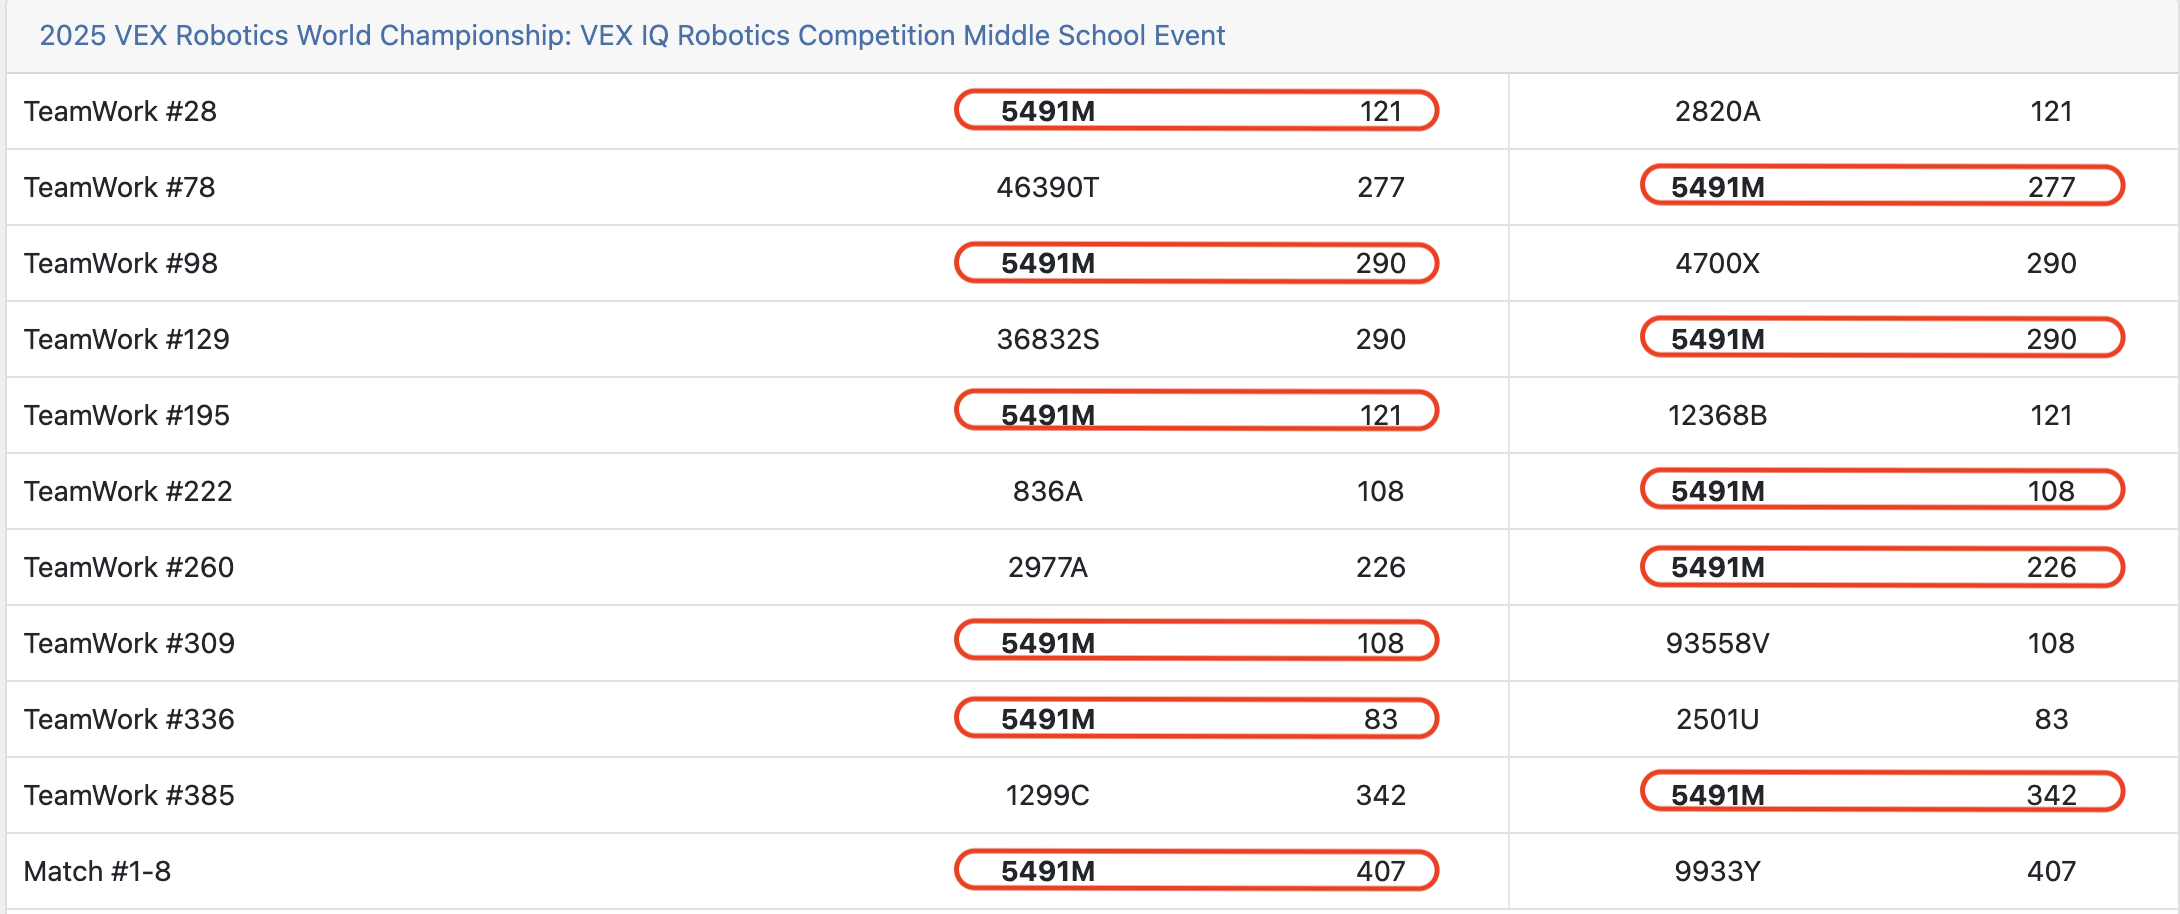Select circled 5491M in the TeamWork #78 row

1717,187
